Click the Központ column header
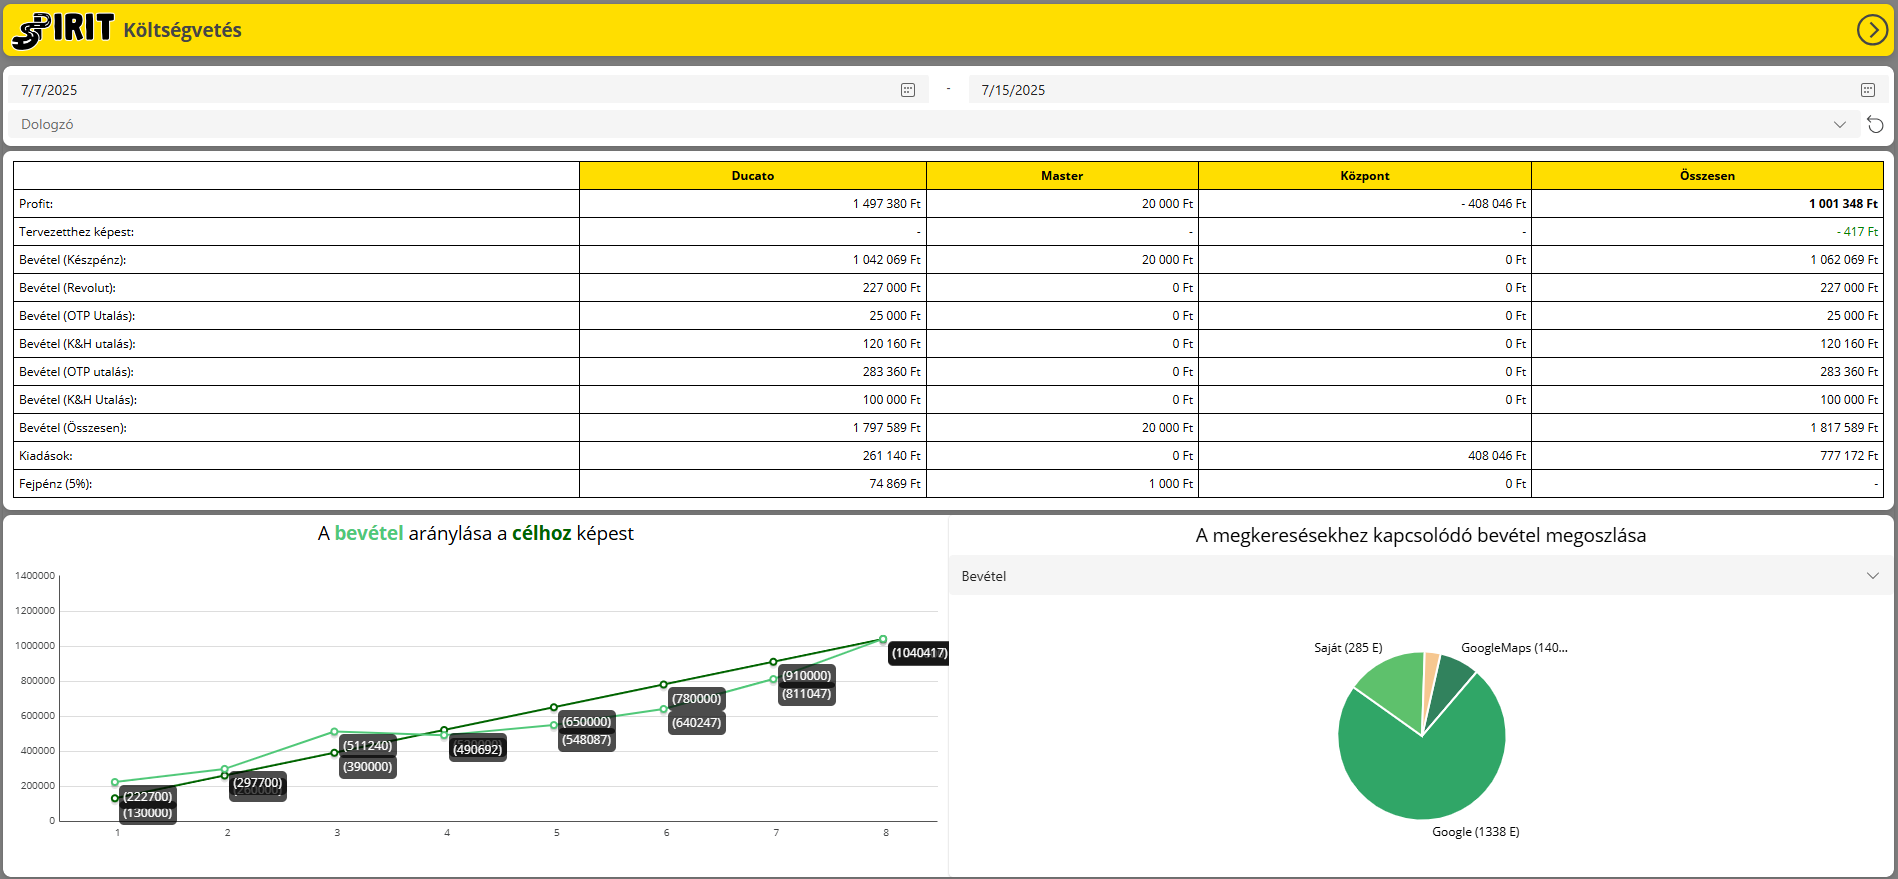Screen dimensions: 1898x879 (1364, 176)
